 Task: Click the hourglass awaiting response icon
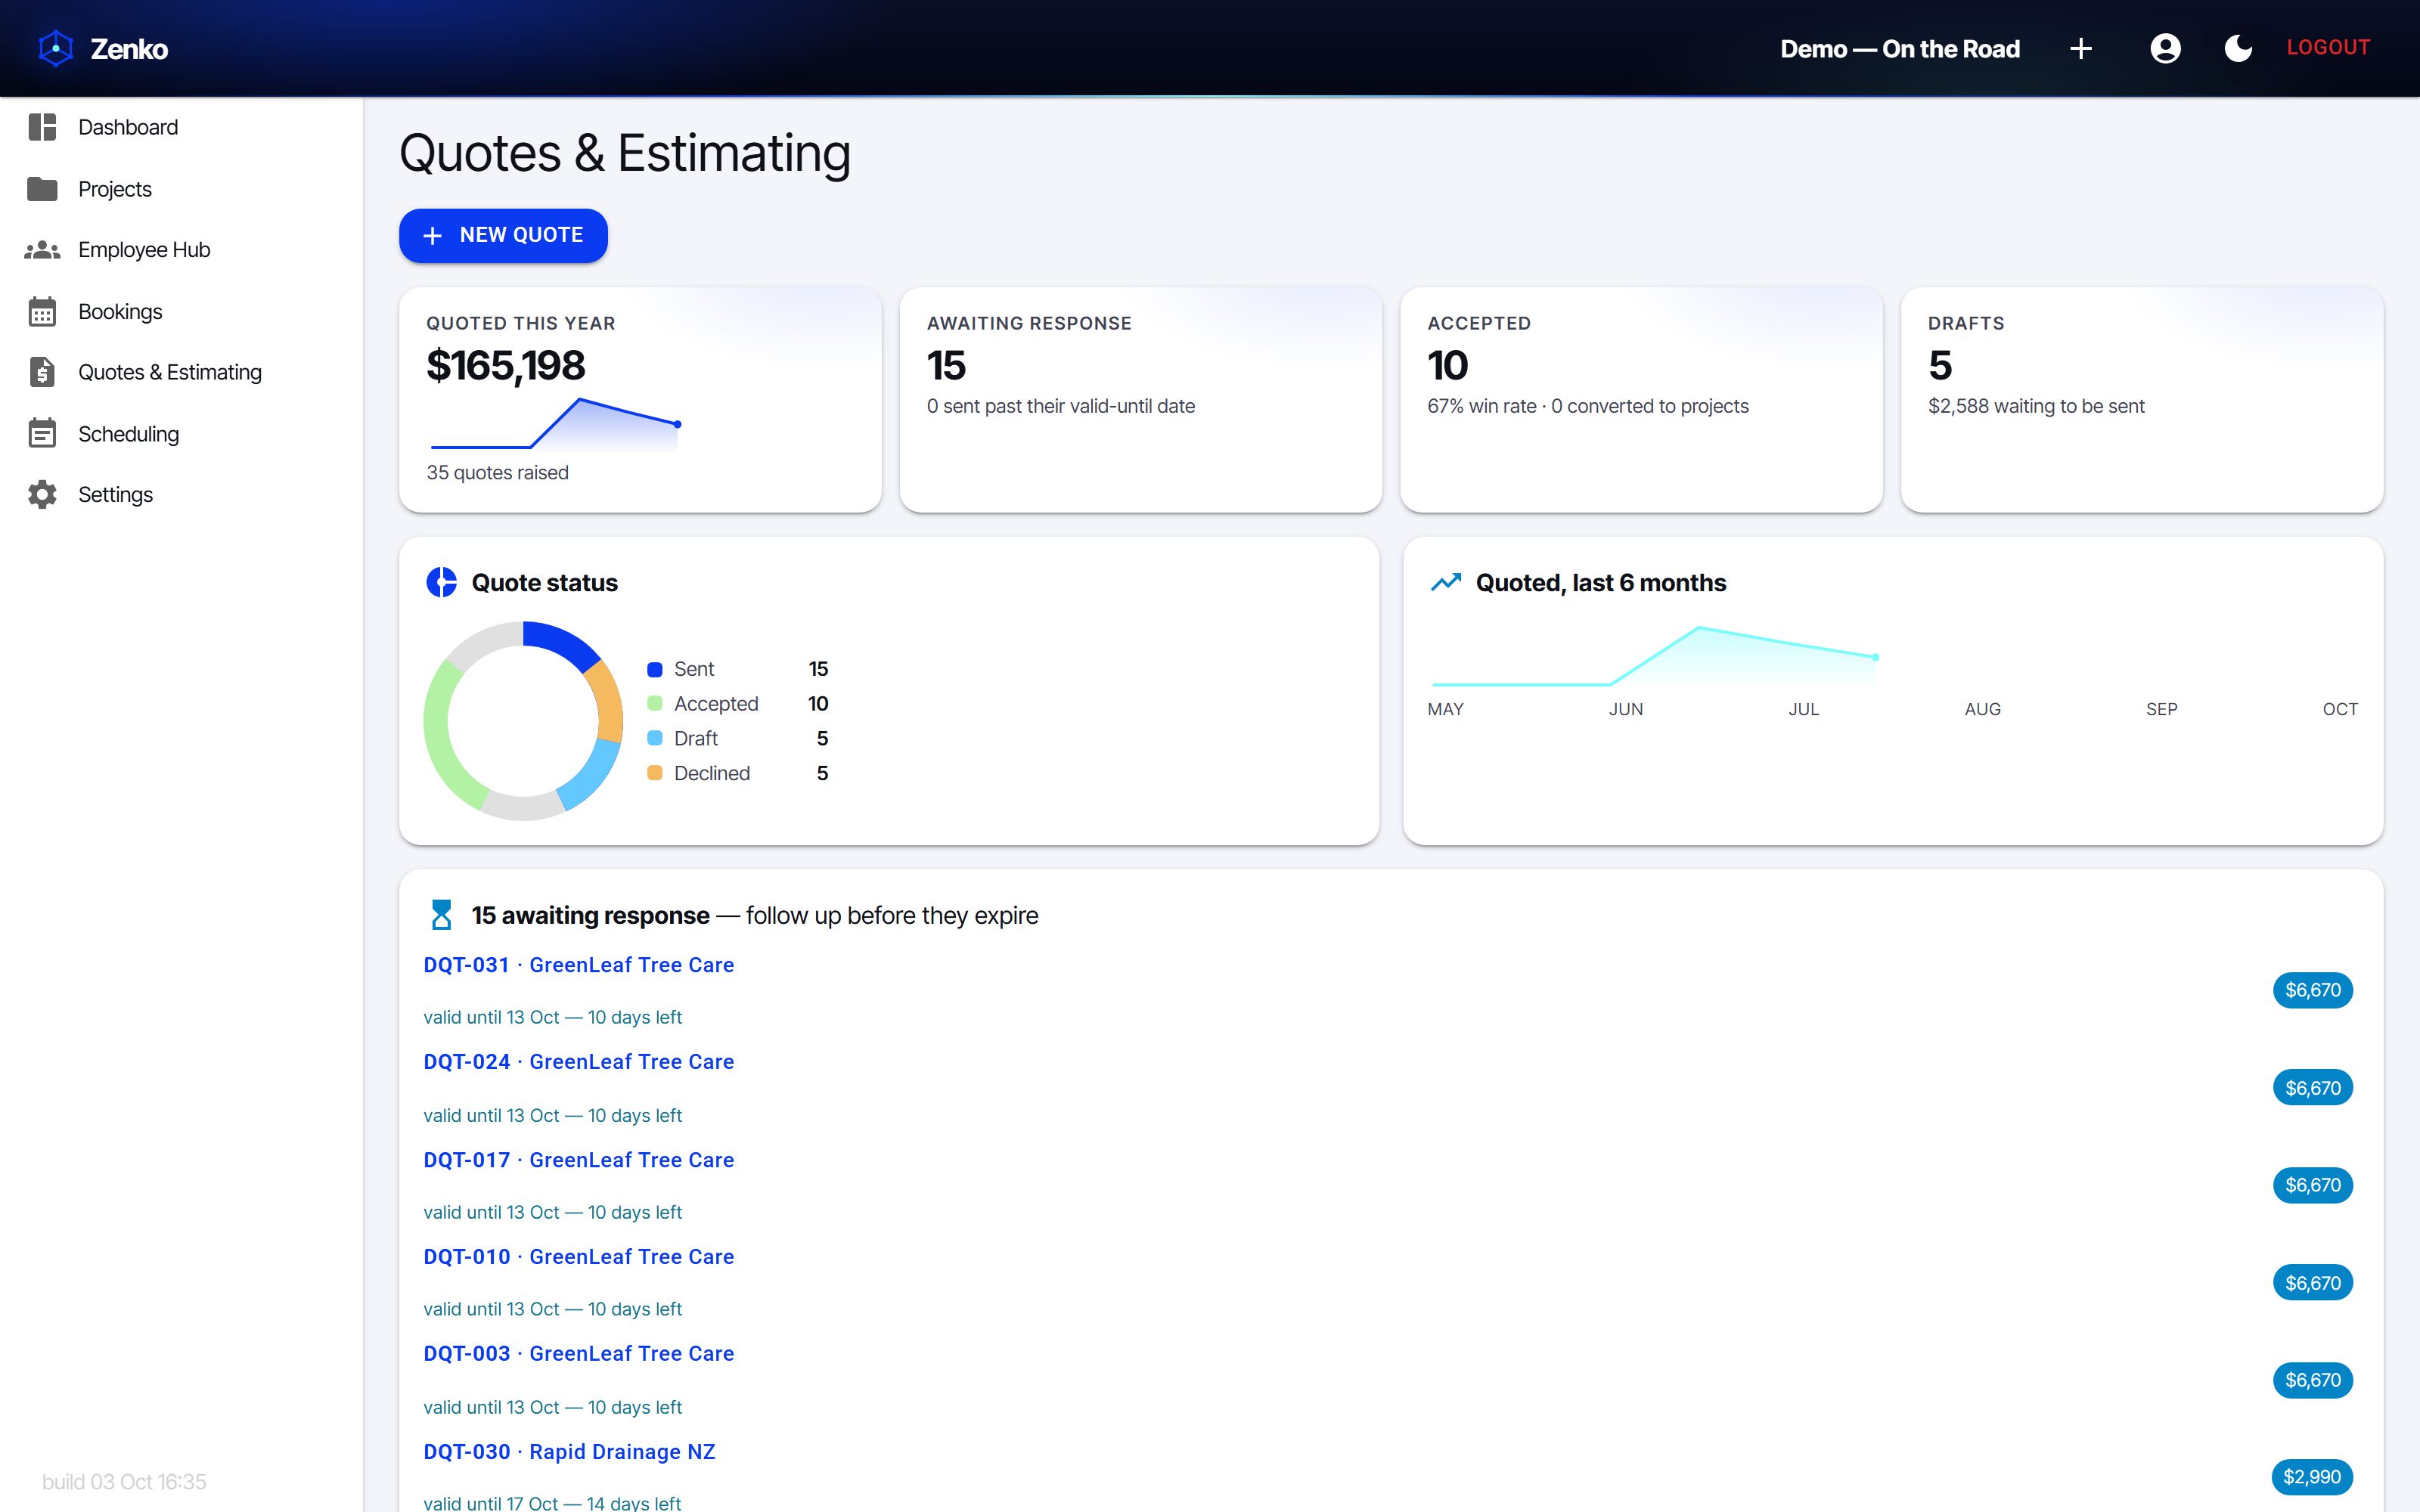[441, 914]
